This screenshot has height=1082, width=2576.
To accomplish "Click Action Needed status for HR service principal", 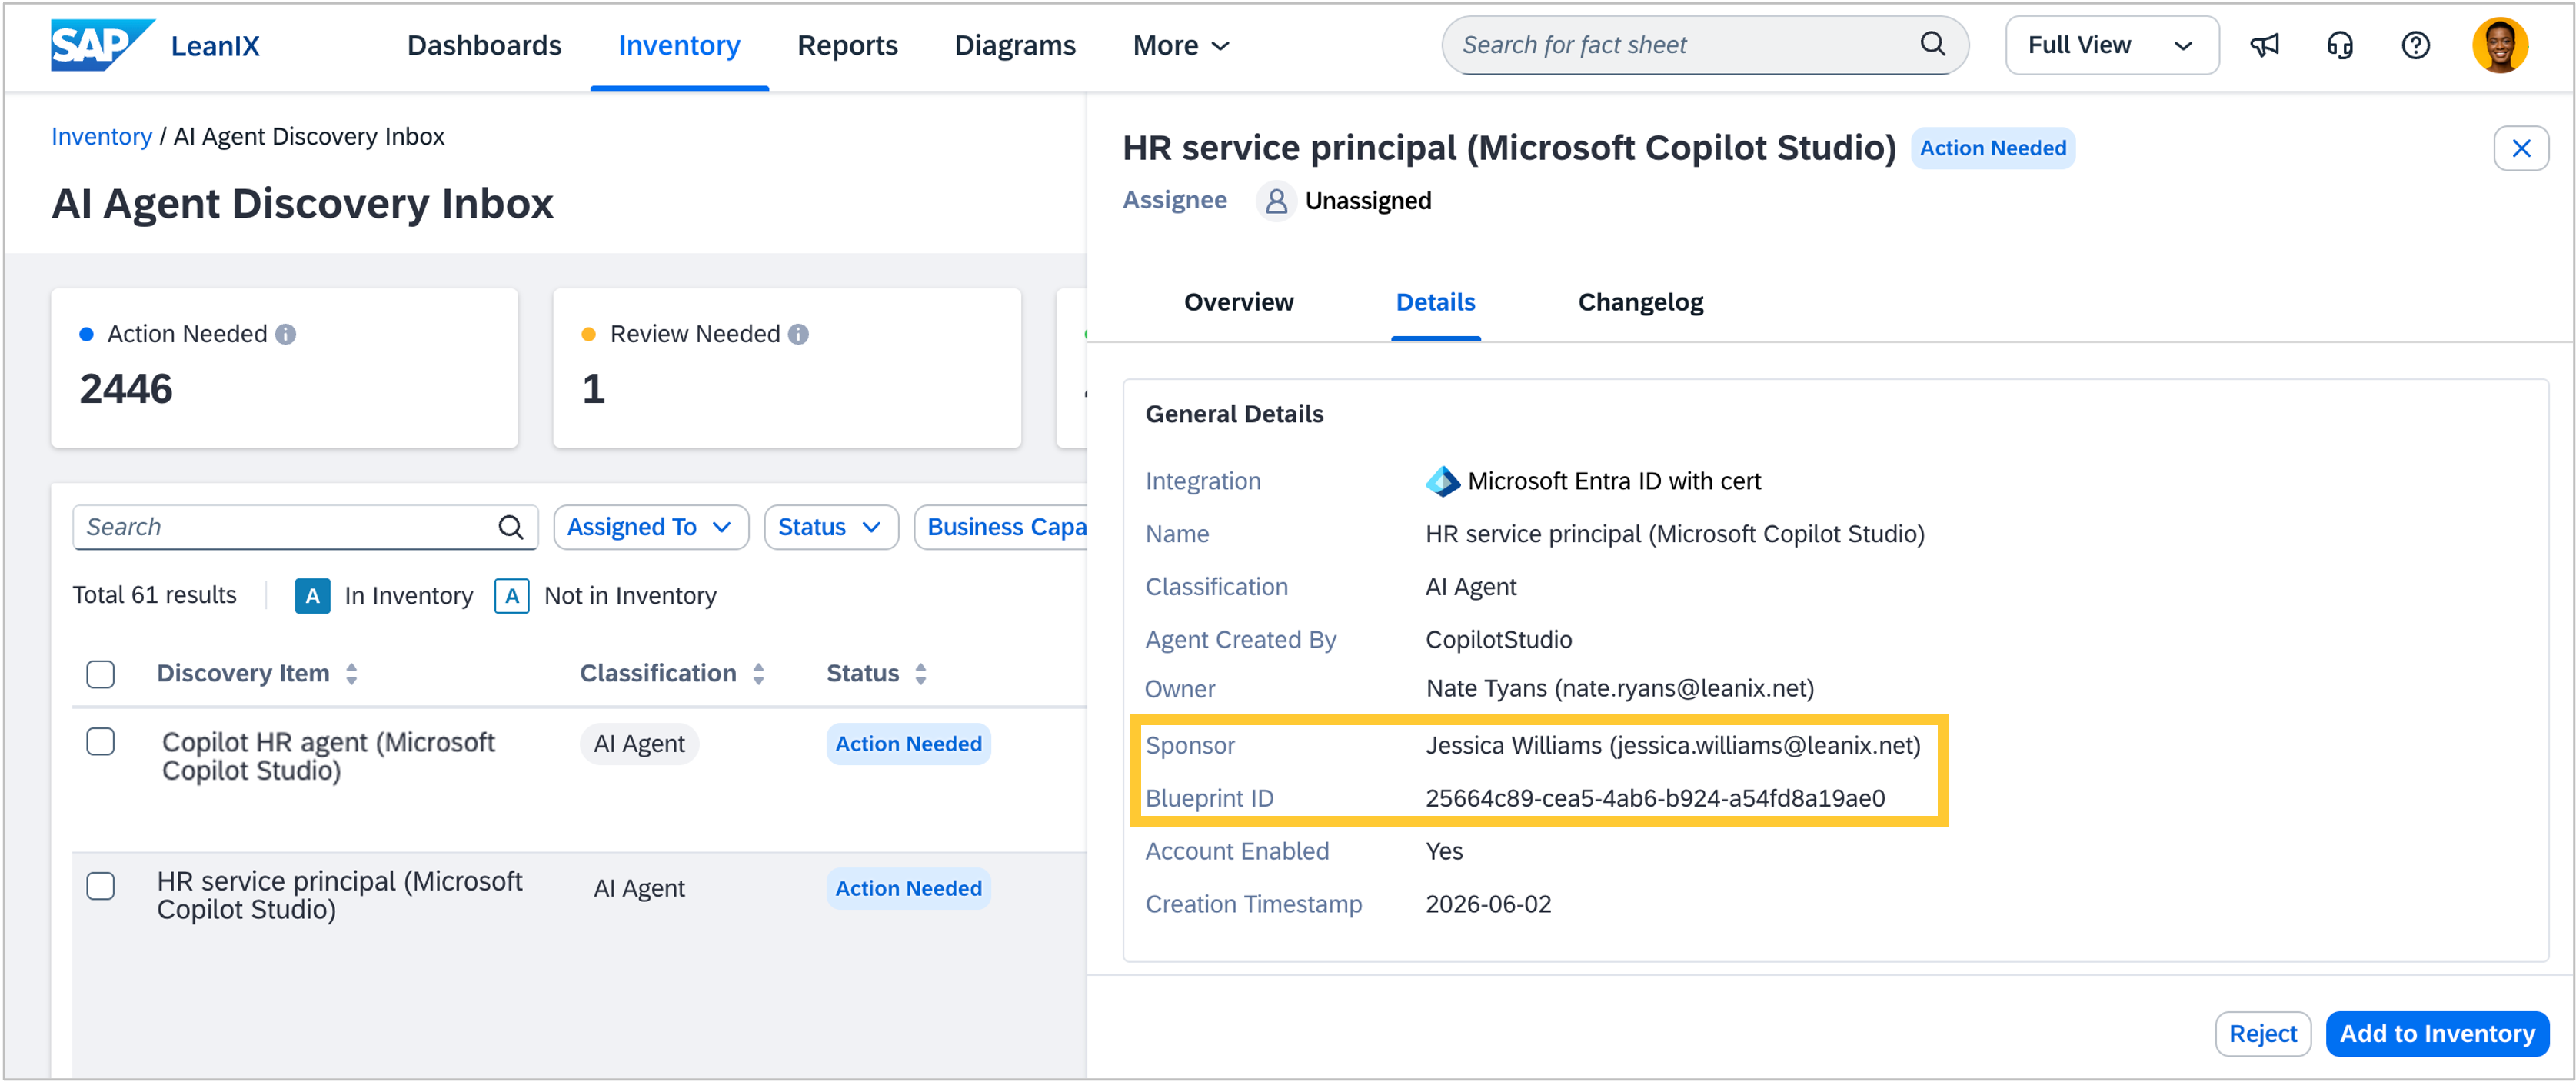I will click(908, 888).
